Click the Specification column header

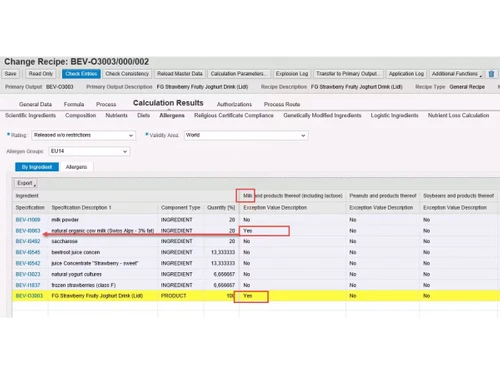[30, 208]
